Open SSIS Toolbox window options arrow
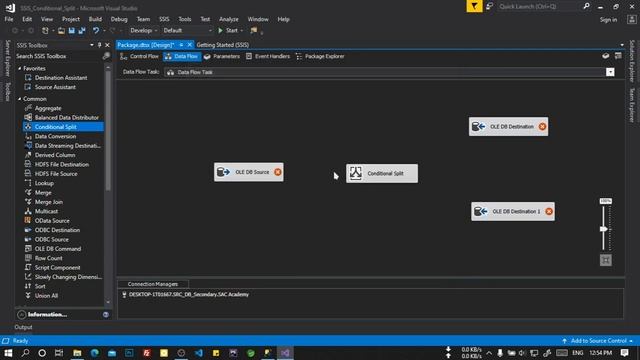The image size is (640, 360). tap(92, 45)
